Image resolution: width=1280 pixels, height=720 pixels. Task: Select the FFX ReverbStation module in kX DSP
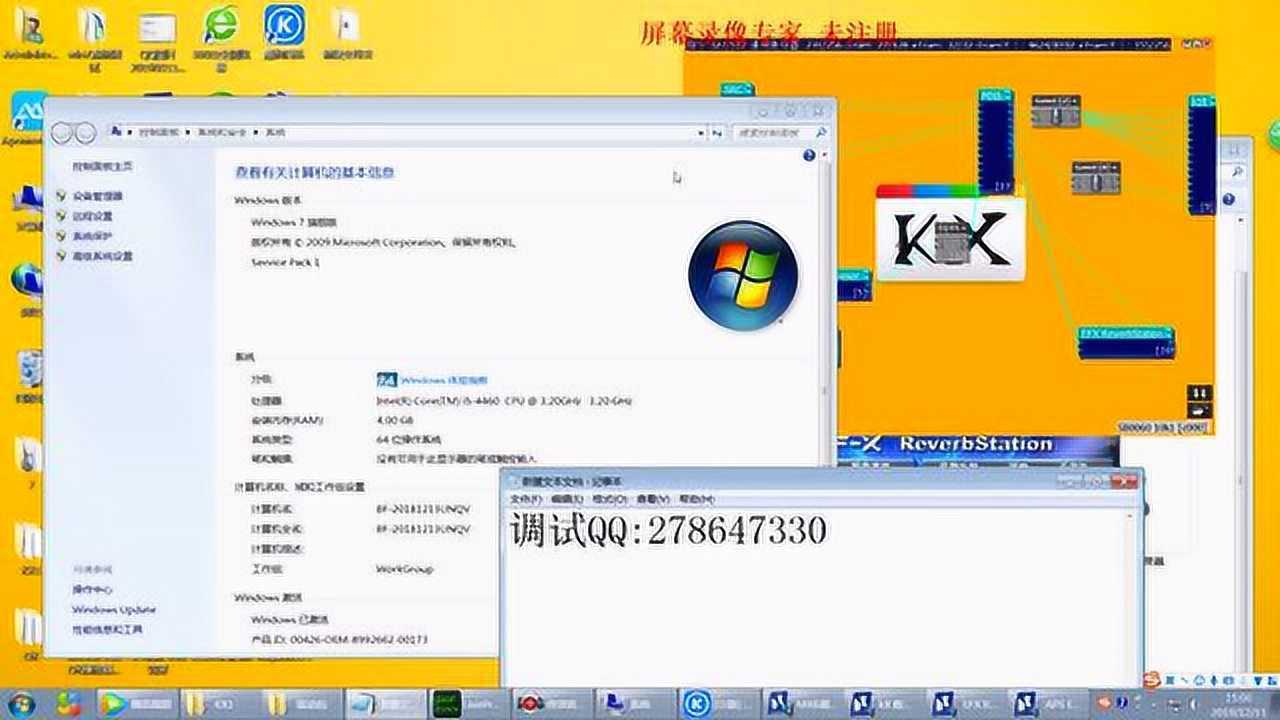[1126, 343]
